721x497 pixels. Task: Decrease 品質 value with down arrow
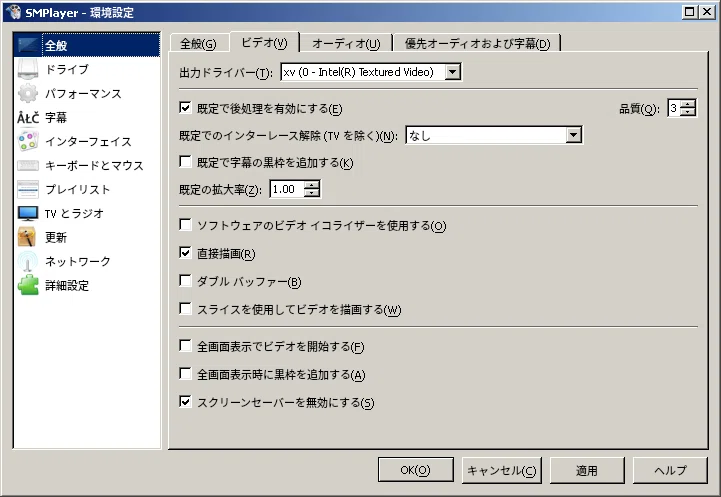click(x=688, y=112)
